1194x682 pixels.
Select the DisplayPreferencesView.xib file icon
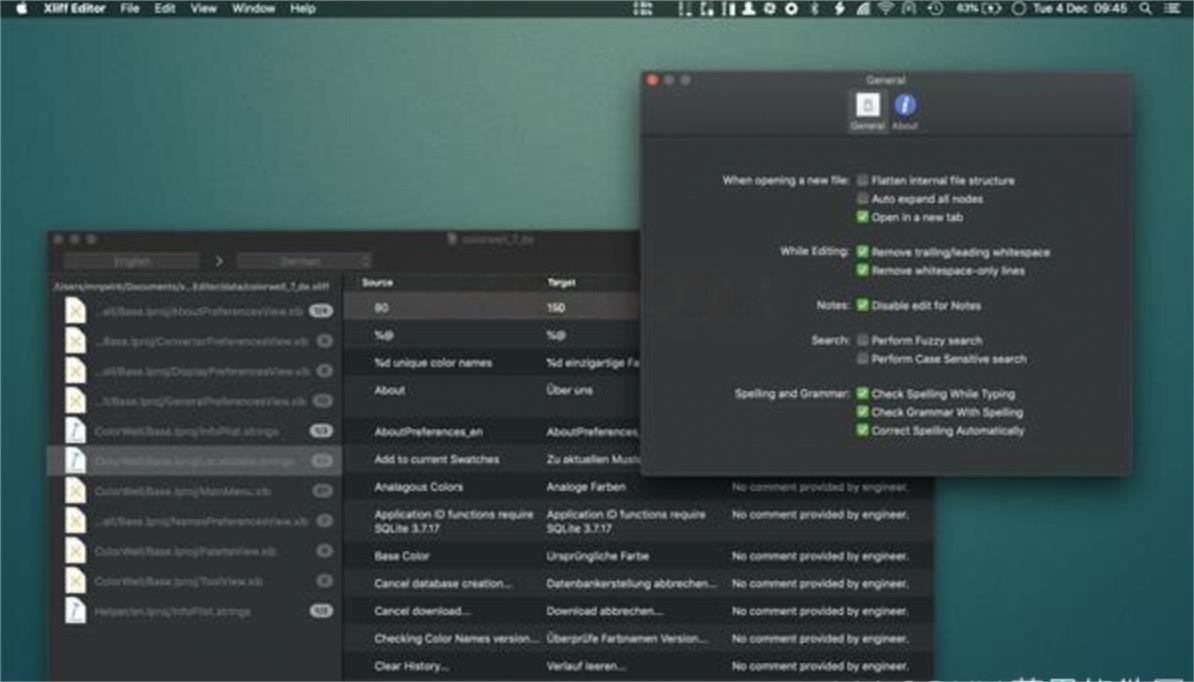pyautogui.click(x=75, y=371)
